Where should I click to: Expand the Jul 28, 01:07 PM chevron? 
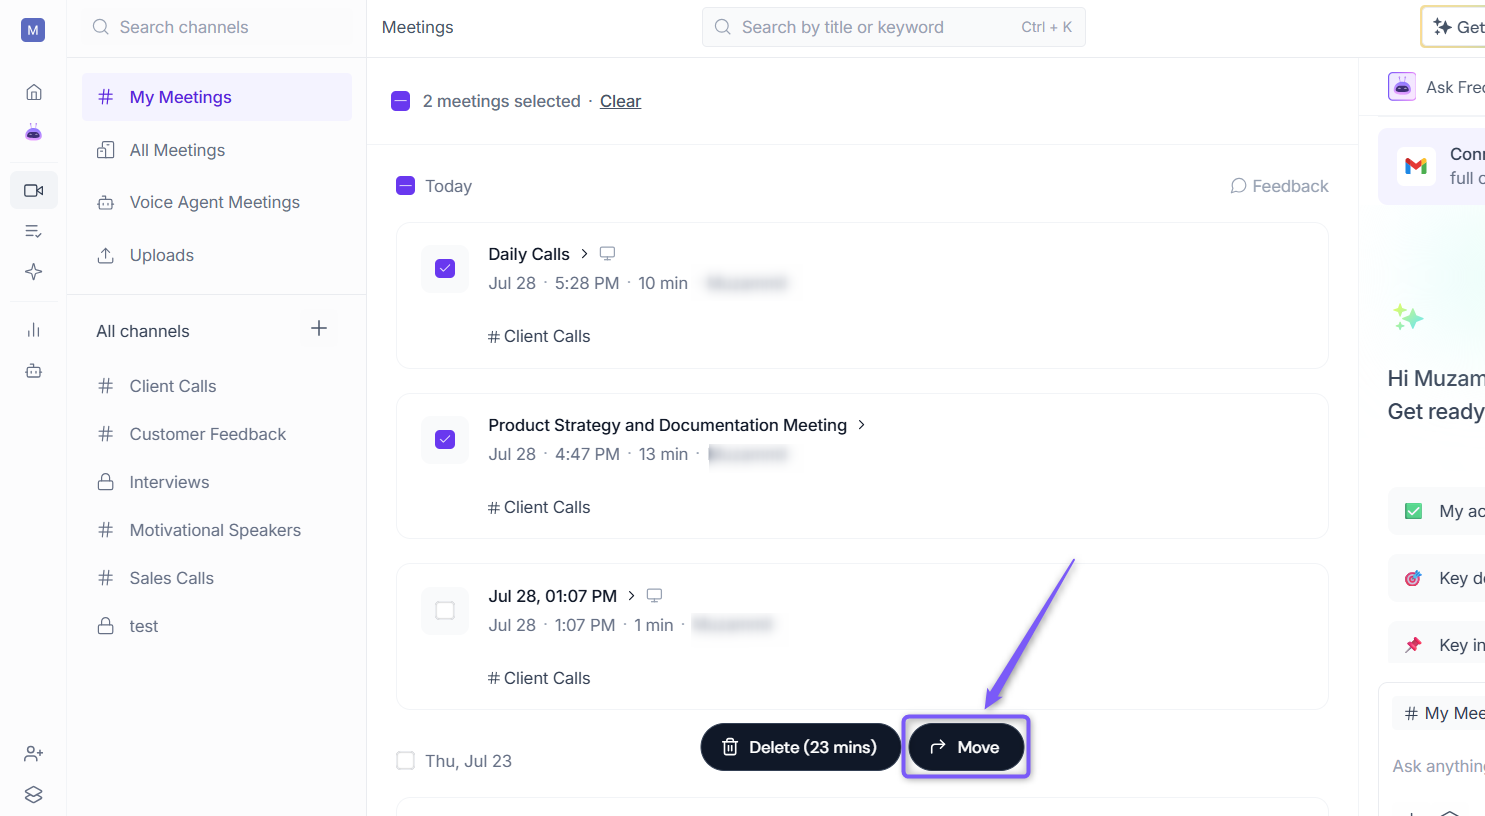631,596
